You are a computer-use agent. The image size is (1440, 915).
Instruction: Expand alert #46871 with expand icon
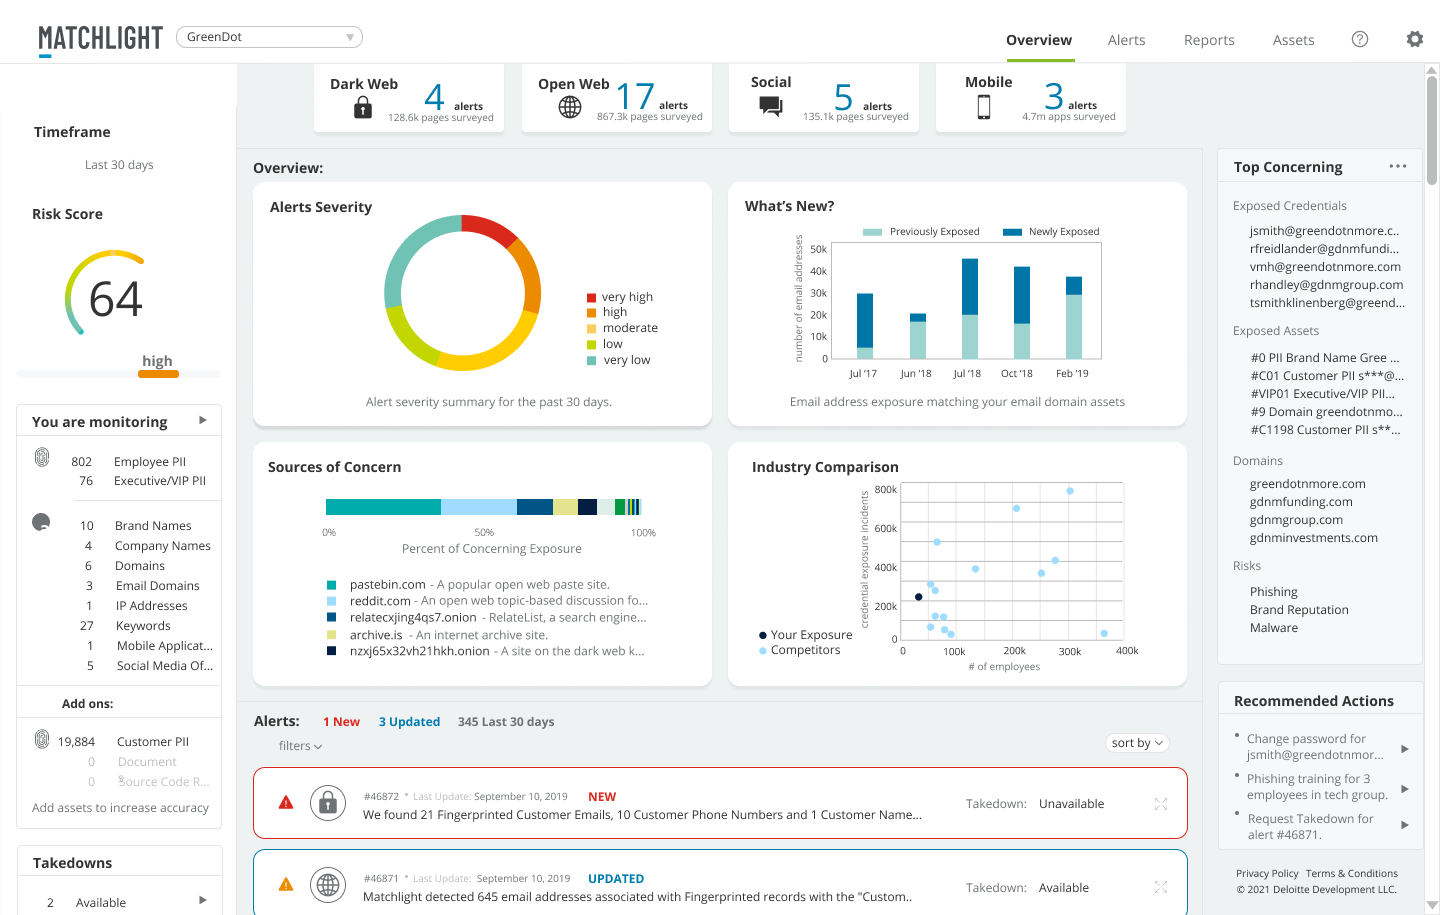1161,887
